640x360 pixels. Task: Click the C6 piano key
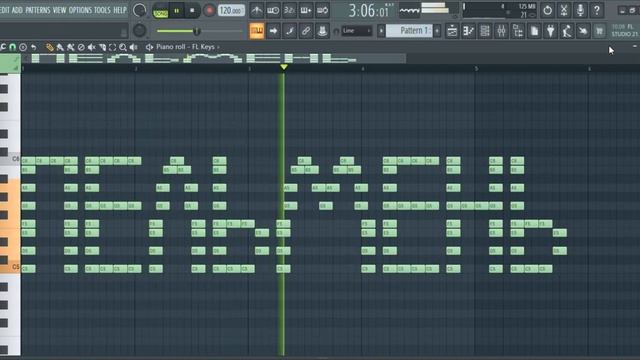click(10, 159)
